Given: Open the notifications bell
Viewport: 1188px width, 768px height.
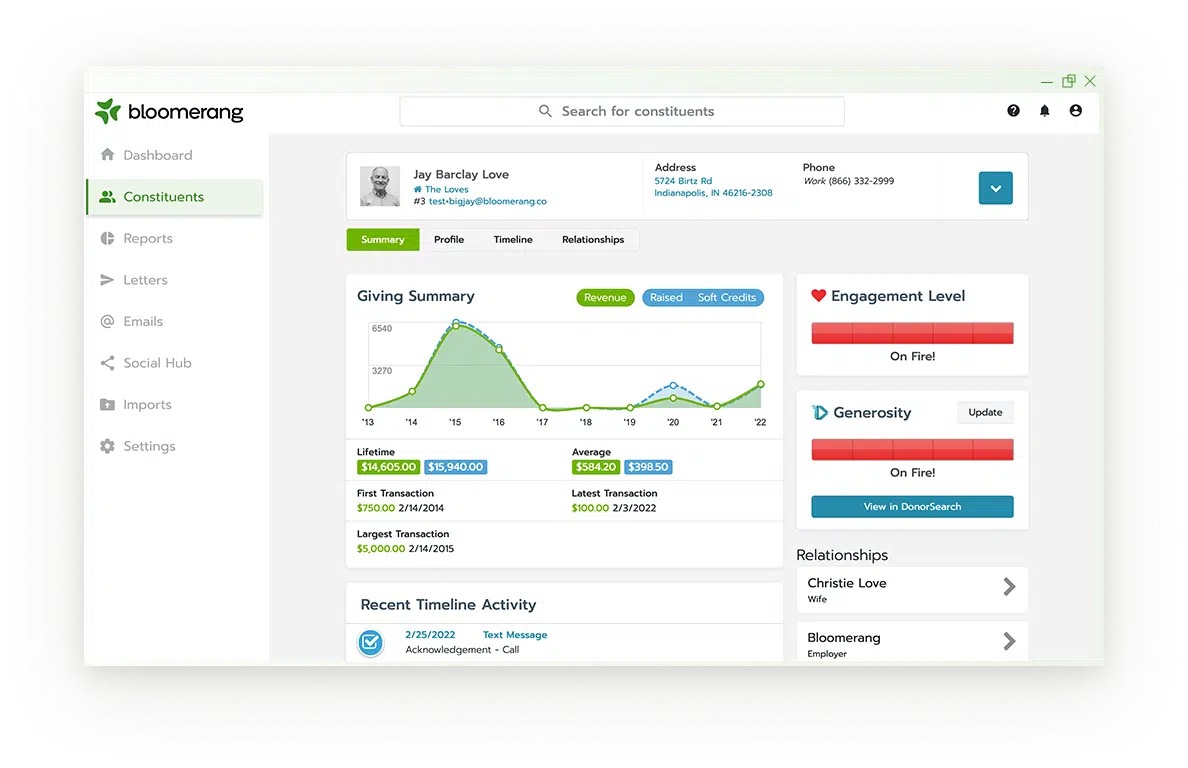Looking at the screenshot, I should (x=1044, y=111).
